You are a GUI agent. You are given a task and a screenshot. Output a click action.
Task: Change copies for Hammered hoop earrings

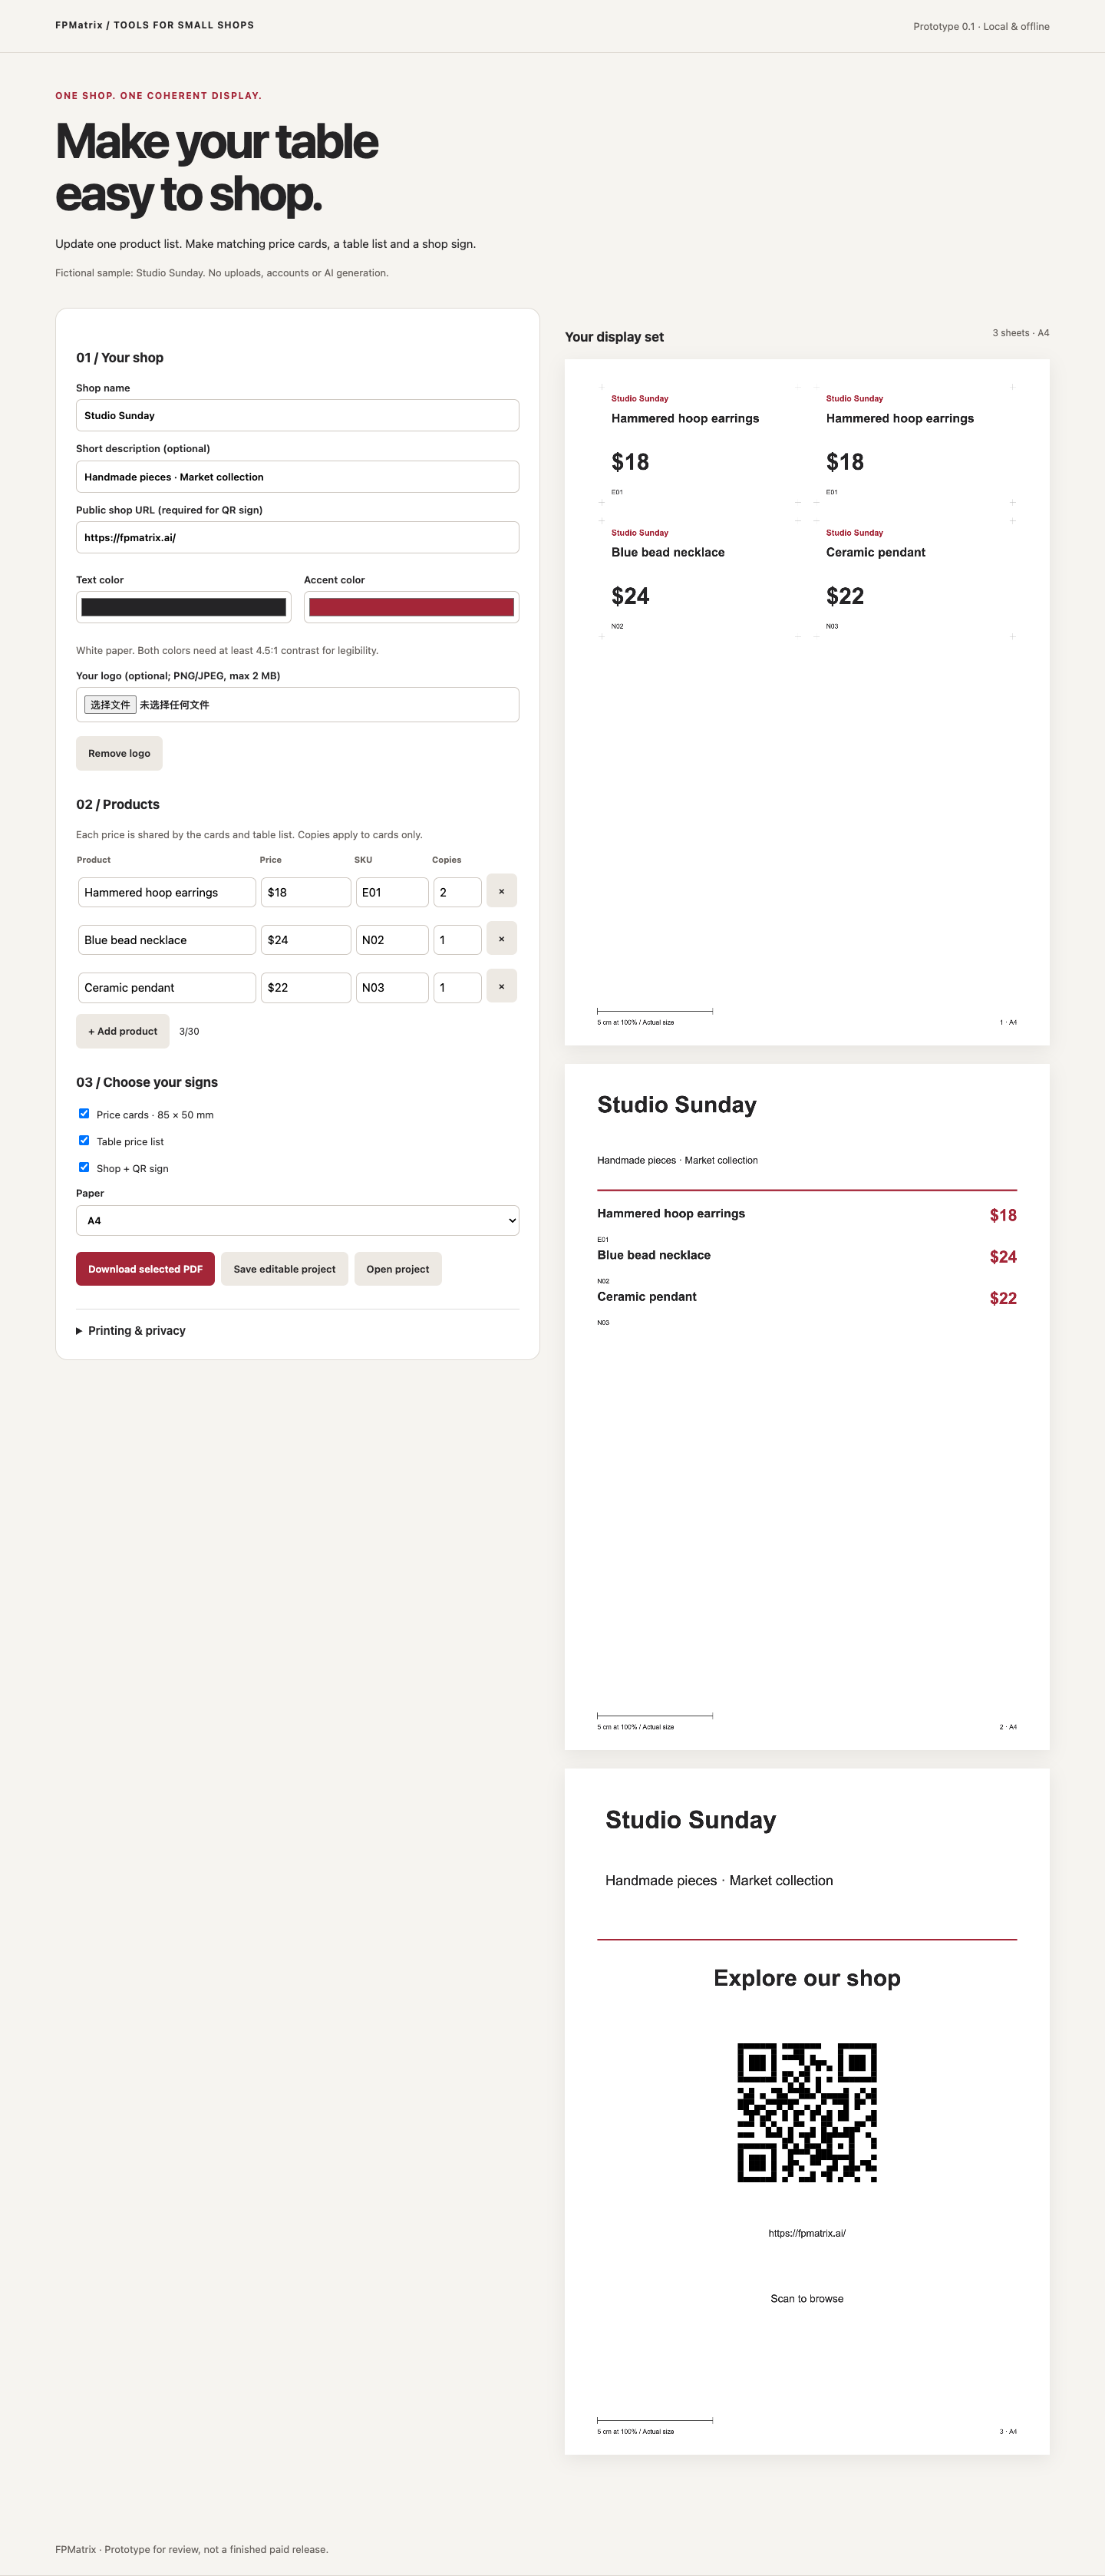click(x=457, y=892)
